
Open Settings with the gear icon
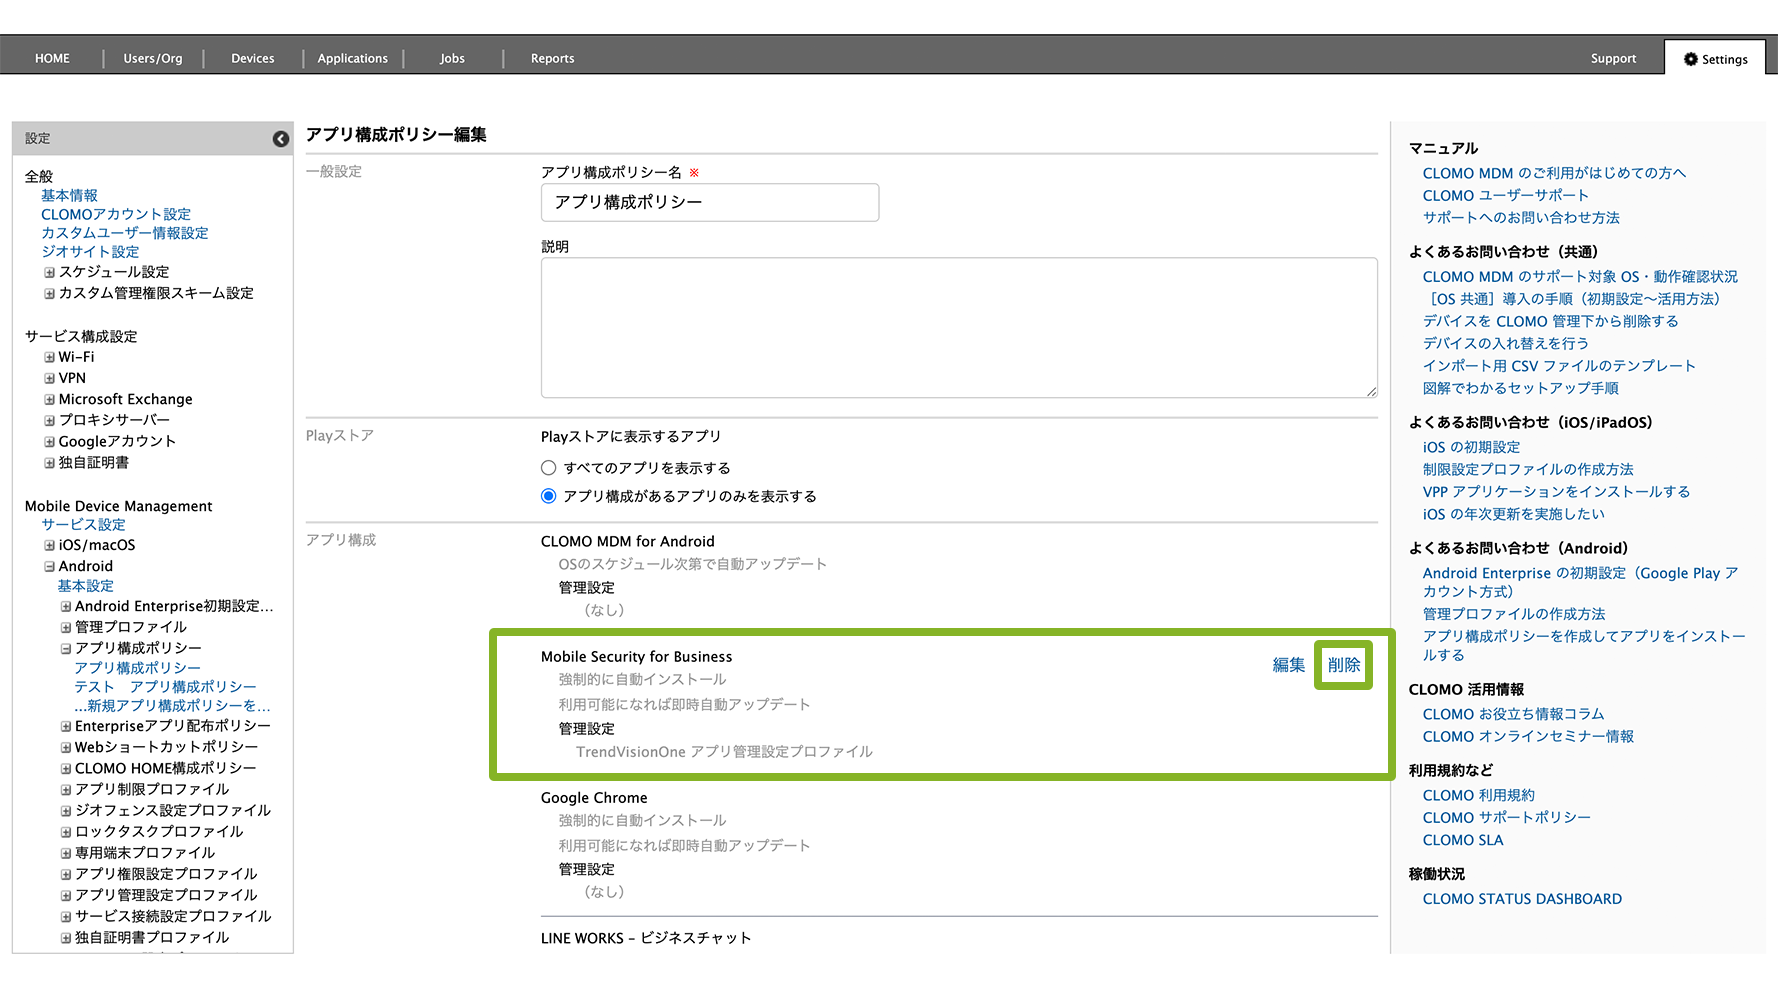pyautogui.click(x=1715, y=59)
